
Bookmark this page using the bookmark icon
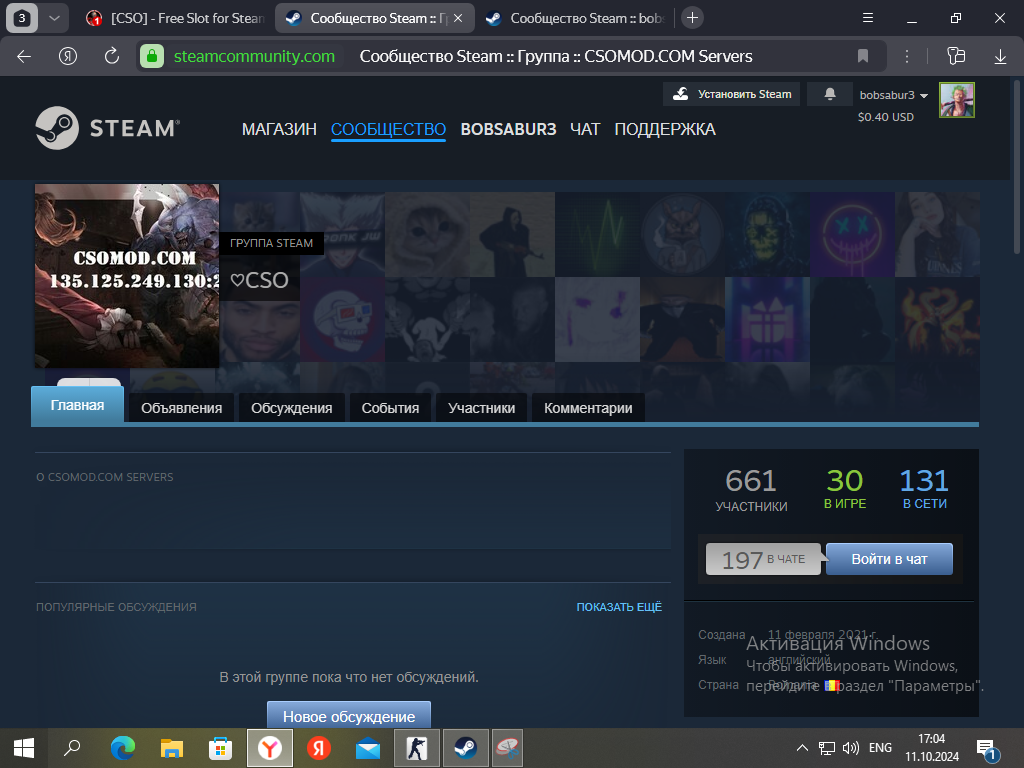click(x=863, y=56)
